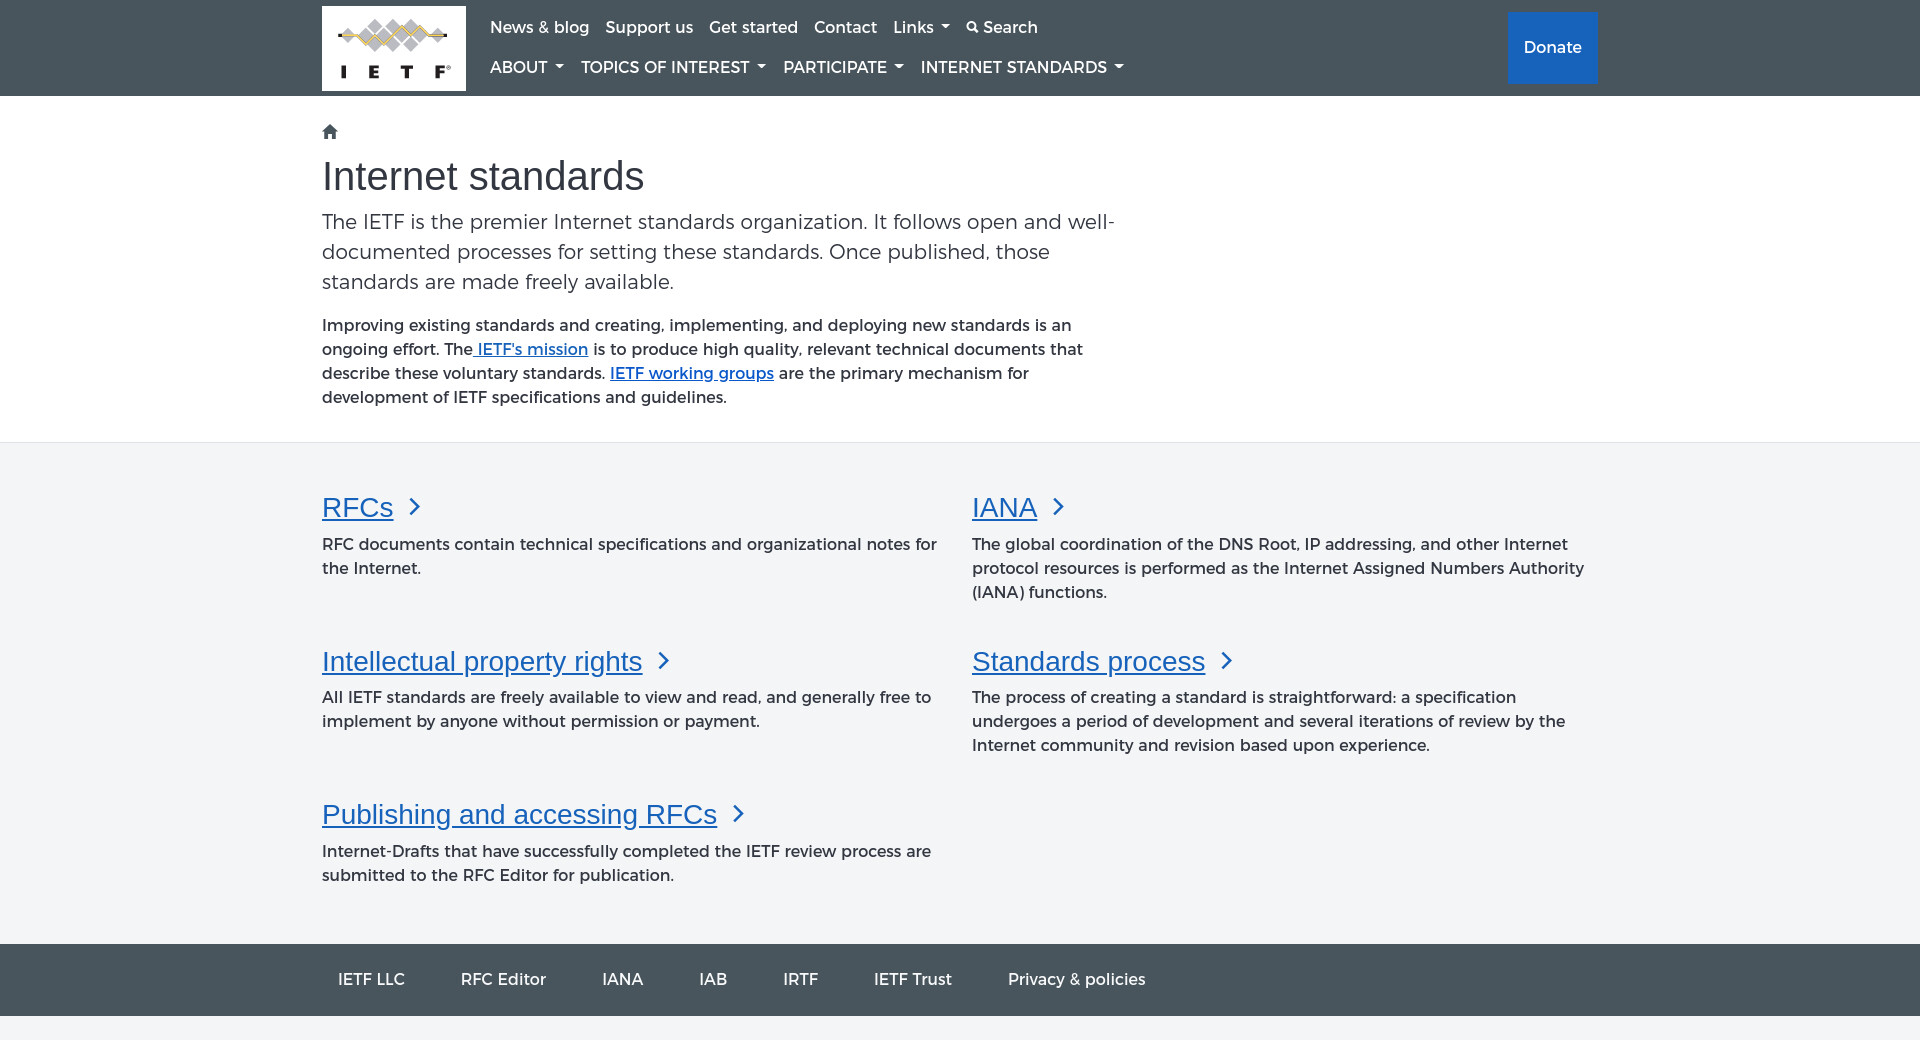Expand the Links dropdown in top bar
Screen dimensions: 1920x1040
point(920,27)
